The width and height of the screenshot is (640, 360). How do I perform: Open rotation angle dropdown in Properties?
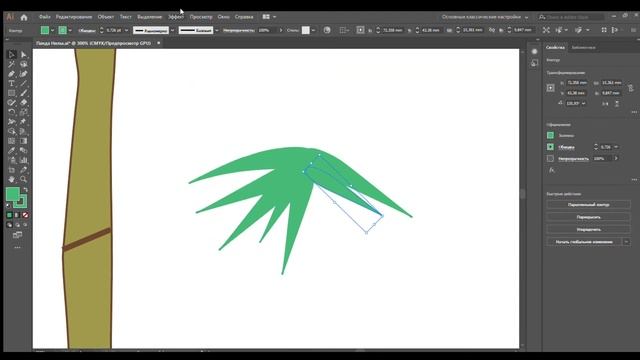point(584,104)
